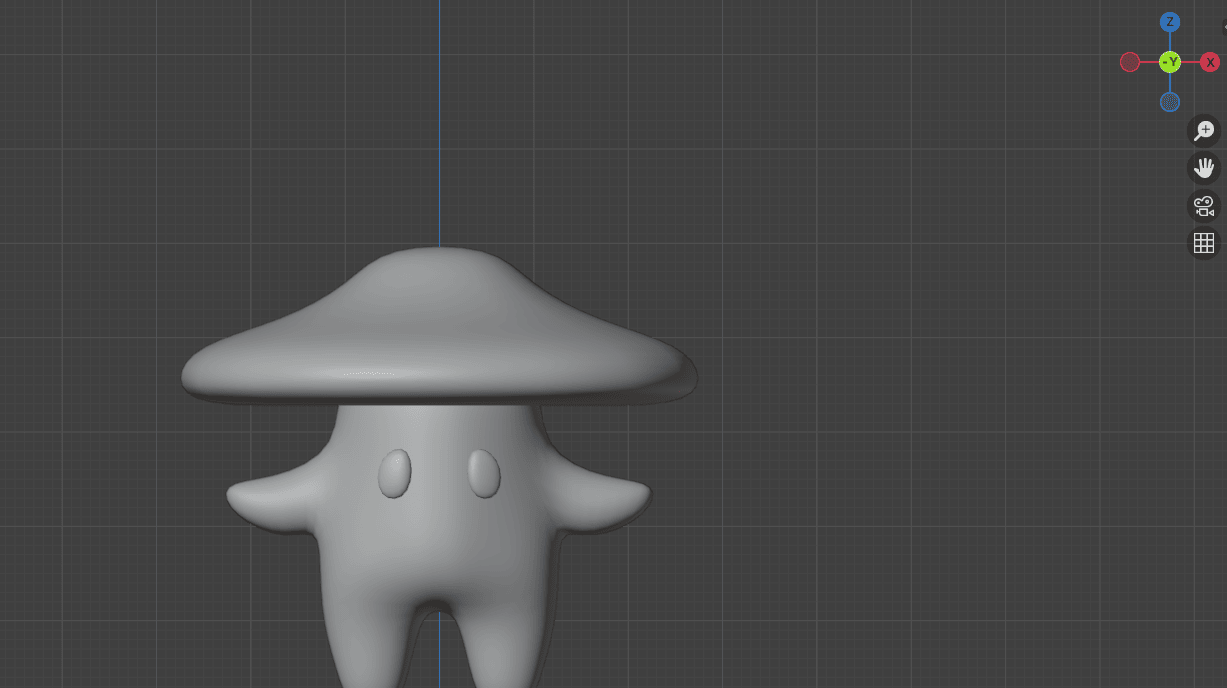1227x688 pixels.
Task: Click the mushroom character's left eye
Action: (394, 473)
